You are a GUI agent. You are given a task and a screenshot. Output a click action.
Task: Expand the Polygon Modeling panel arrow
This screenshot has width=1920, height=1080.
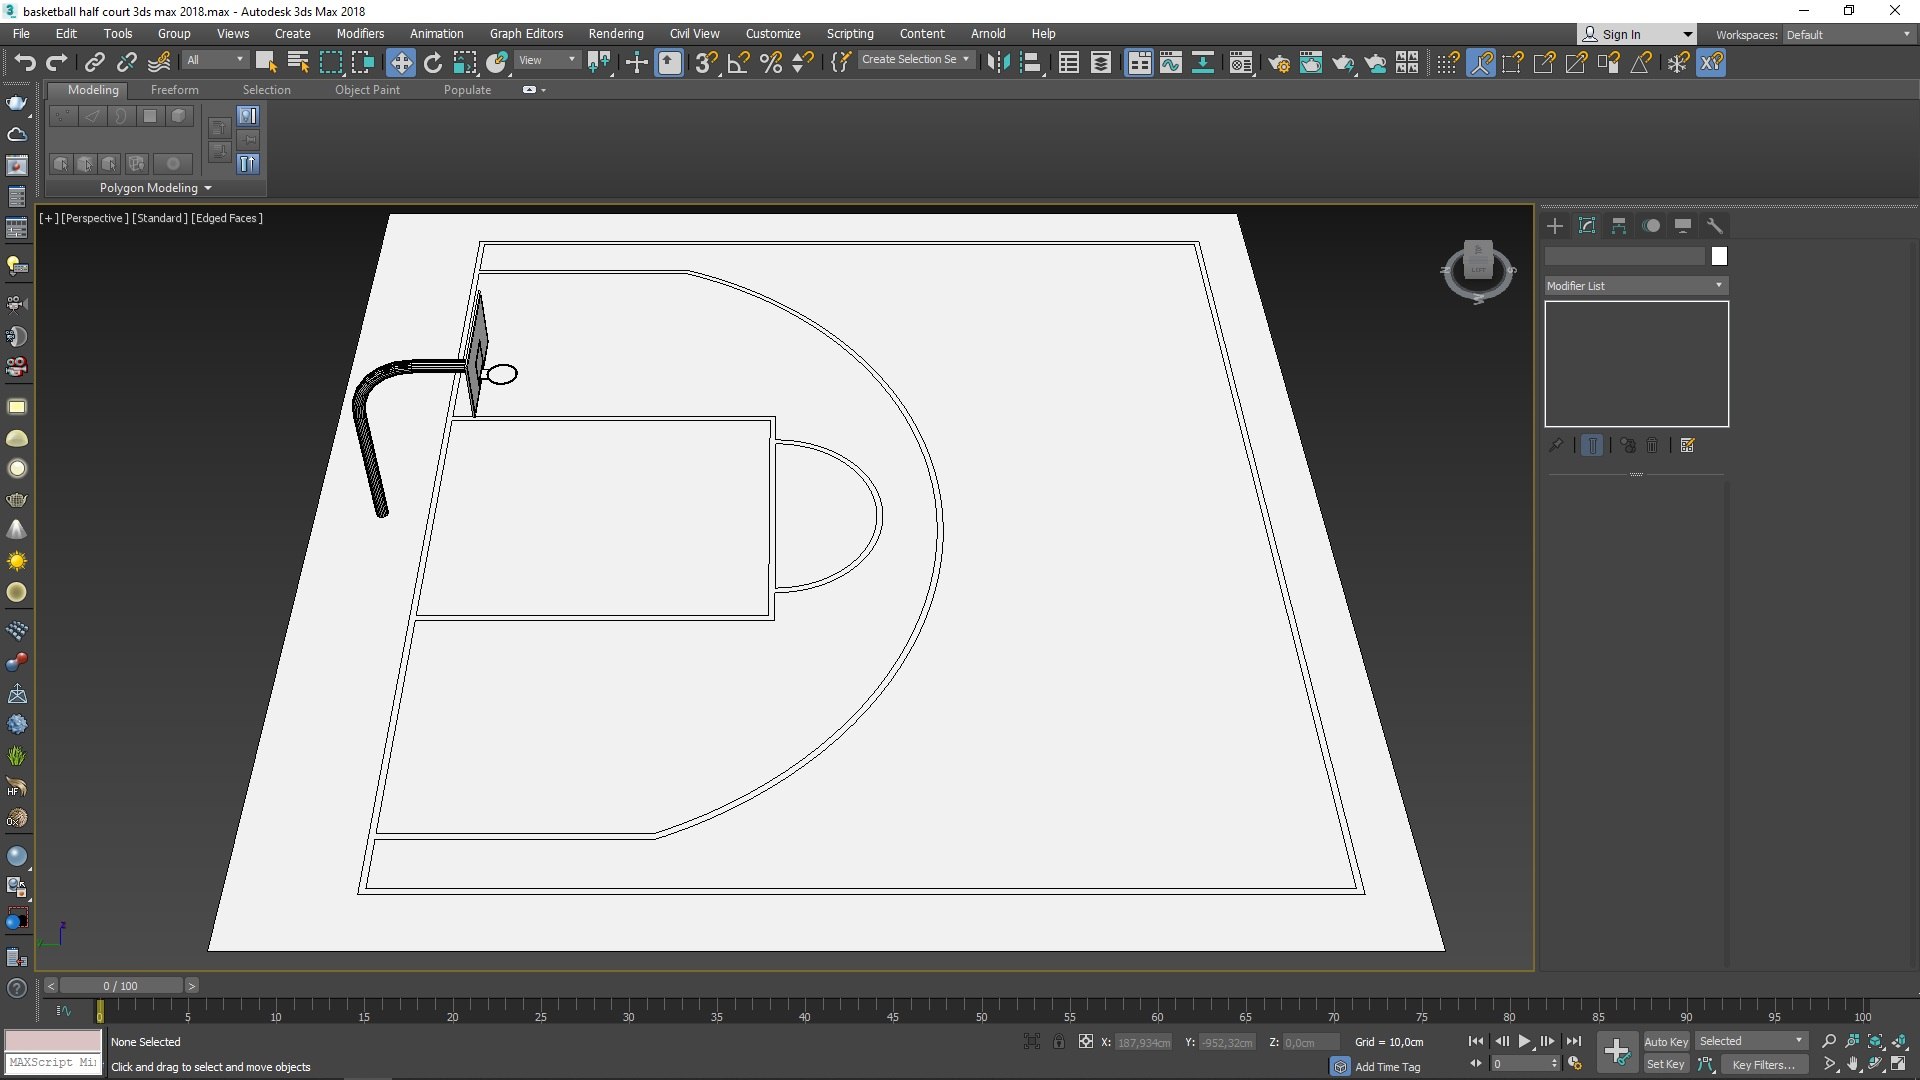pos(208,188)
